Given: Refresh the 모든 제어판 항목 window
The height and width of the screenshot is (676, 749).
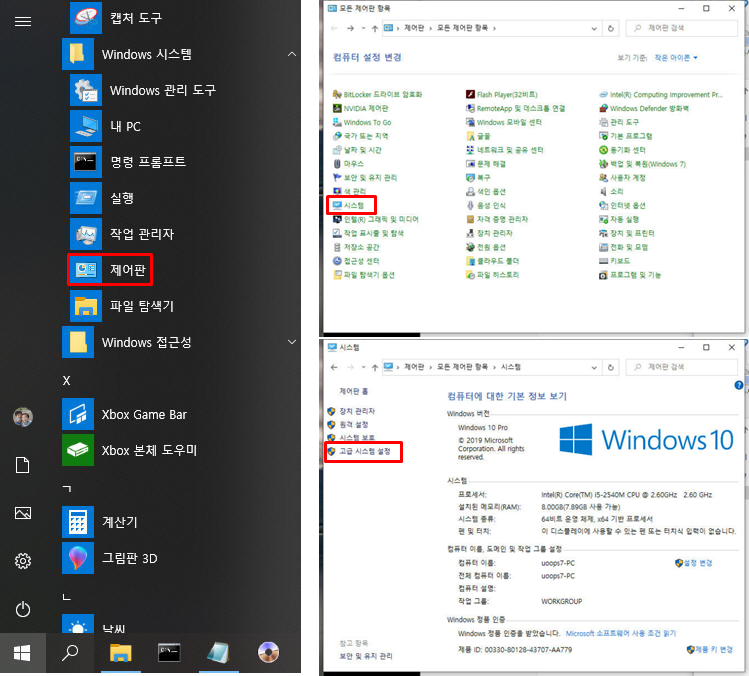Looking at the screenshot, I should [x=610, y=29].
